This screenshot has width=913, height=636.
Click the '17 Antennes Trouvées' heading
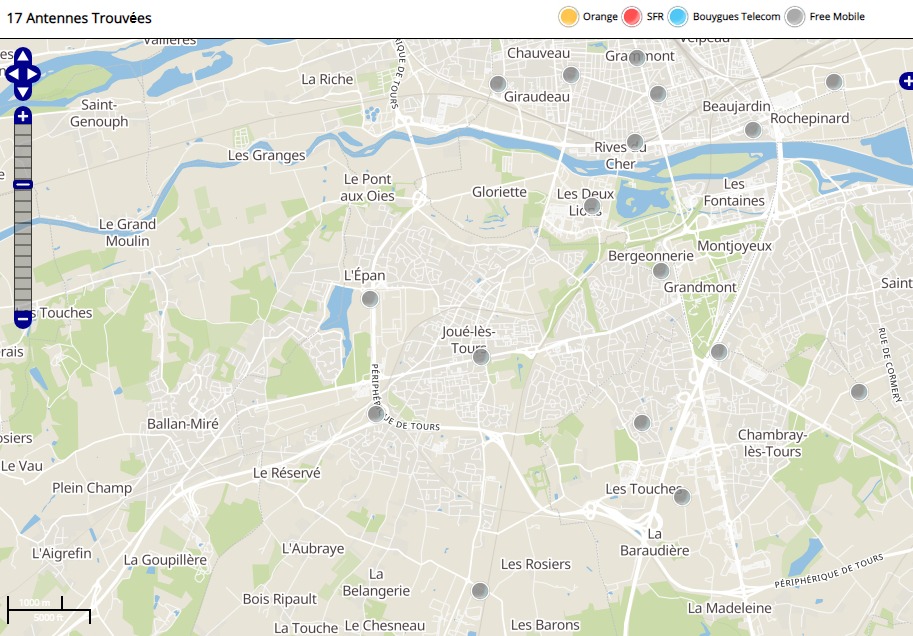(x=79, y=18)
